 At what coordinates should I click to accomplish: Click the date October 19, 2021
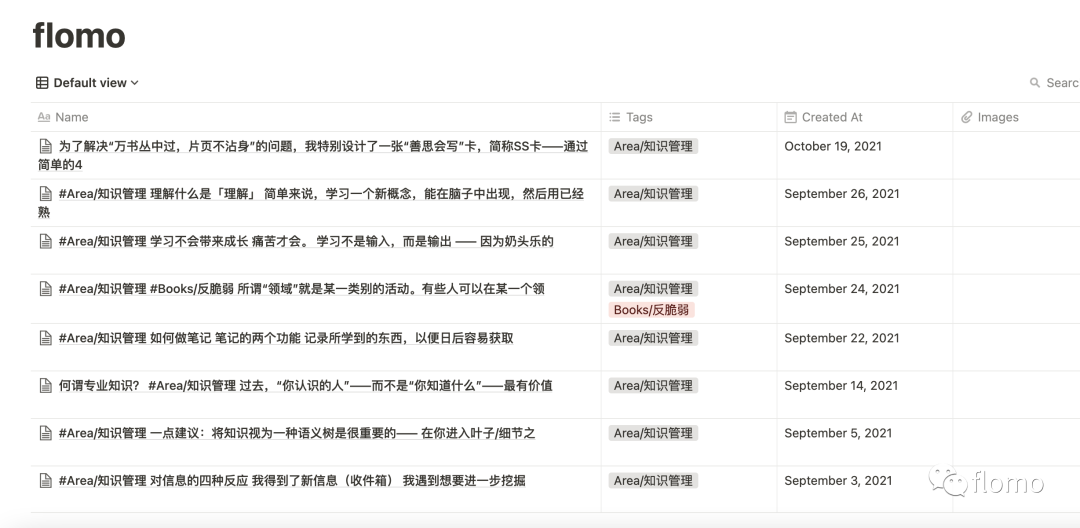[x=833, y=146]
